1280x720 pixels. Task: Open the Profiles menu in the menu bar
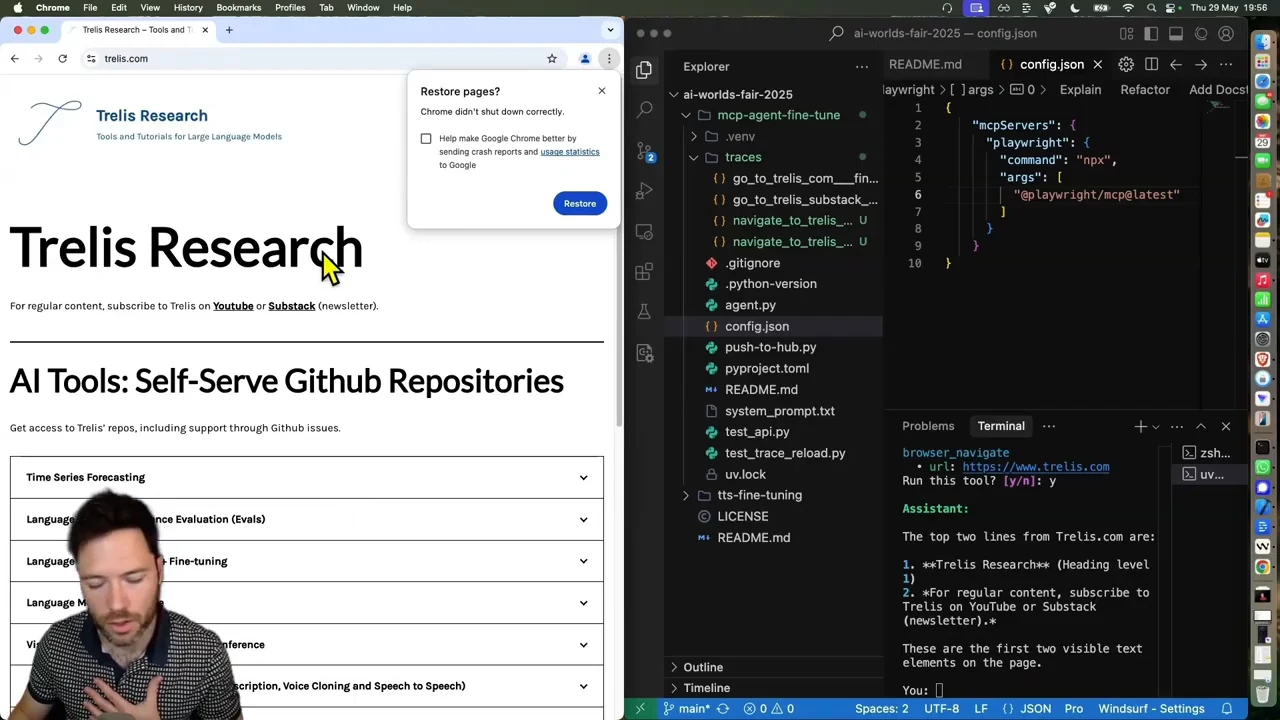290,8
